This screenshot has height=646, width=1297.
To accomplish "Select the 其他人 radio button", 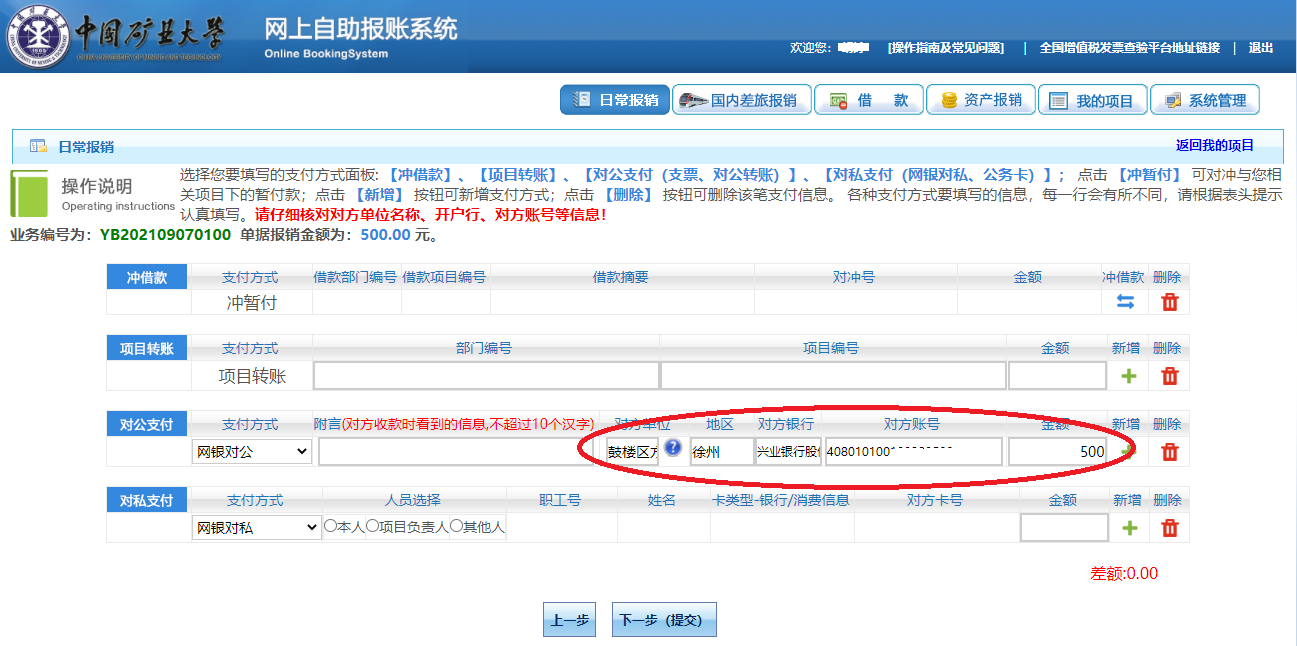I will 456,526.
